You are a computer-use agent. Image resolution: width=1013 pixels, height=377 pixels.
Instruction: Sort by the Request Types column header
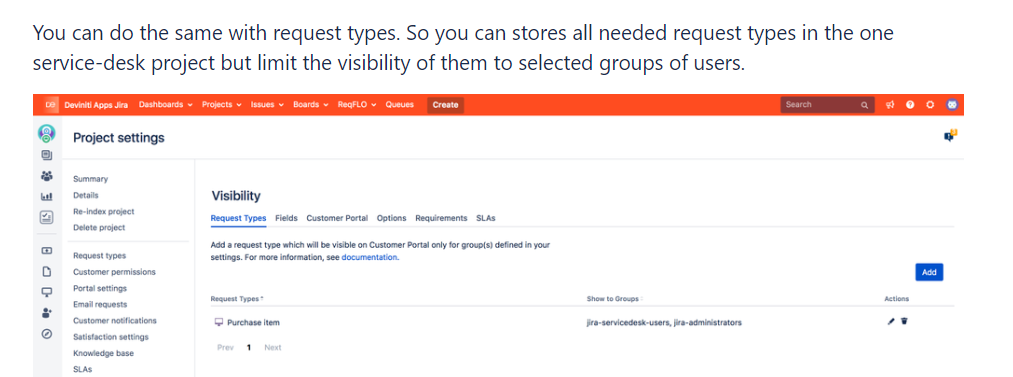[236, 299]
